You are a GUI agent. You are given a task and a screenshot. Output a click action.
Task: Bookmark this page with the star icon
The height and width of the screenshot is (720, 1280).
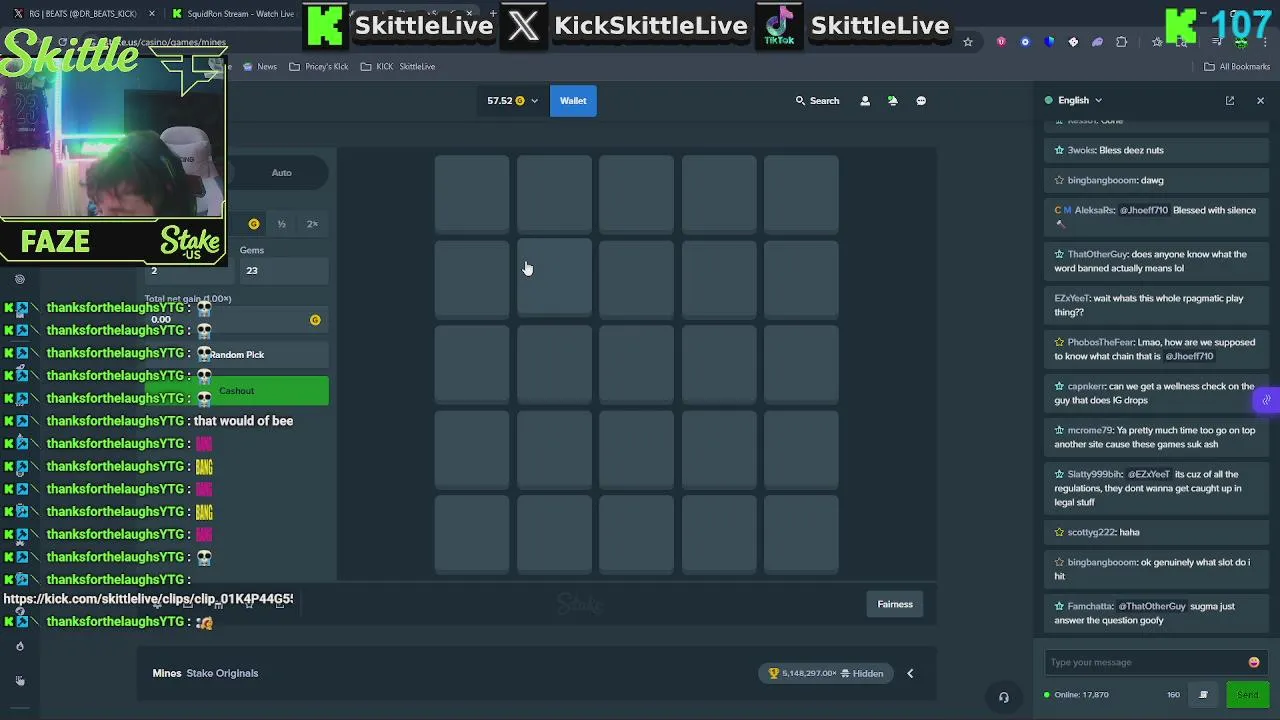[968, 42]
